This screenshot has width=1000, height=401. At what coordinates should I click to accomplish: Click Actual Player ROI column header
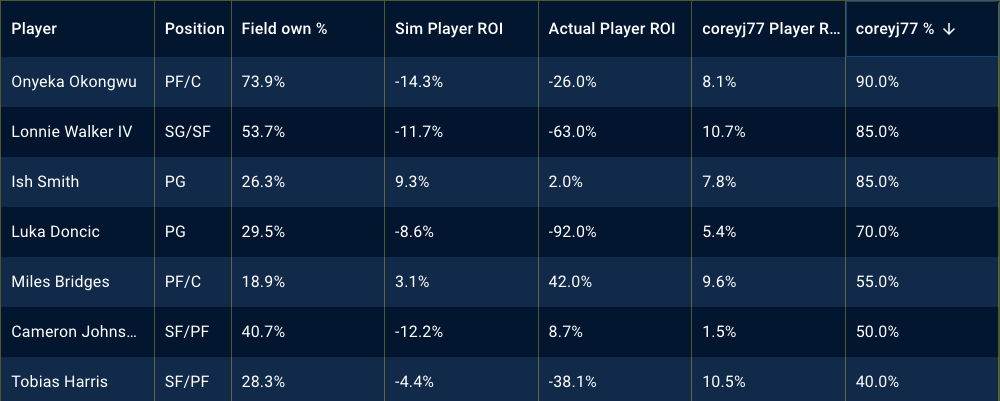609,29
